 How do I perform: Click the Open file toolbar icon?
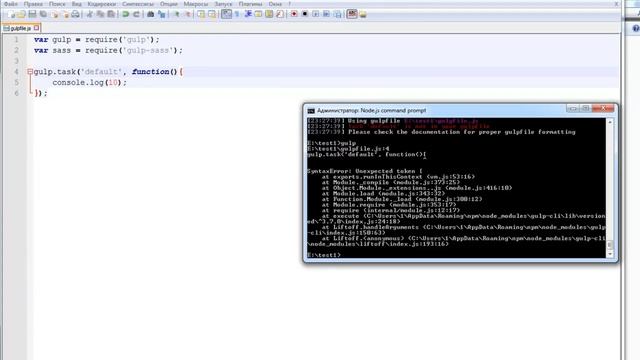22,14
